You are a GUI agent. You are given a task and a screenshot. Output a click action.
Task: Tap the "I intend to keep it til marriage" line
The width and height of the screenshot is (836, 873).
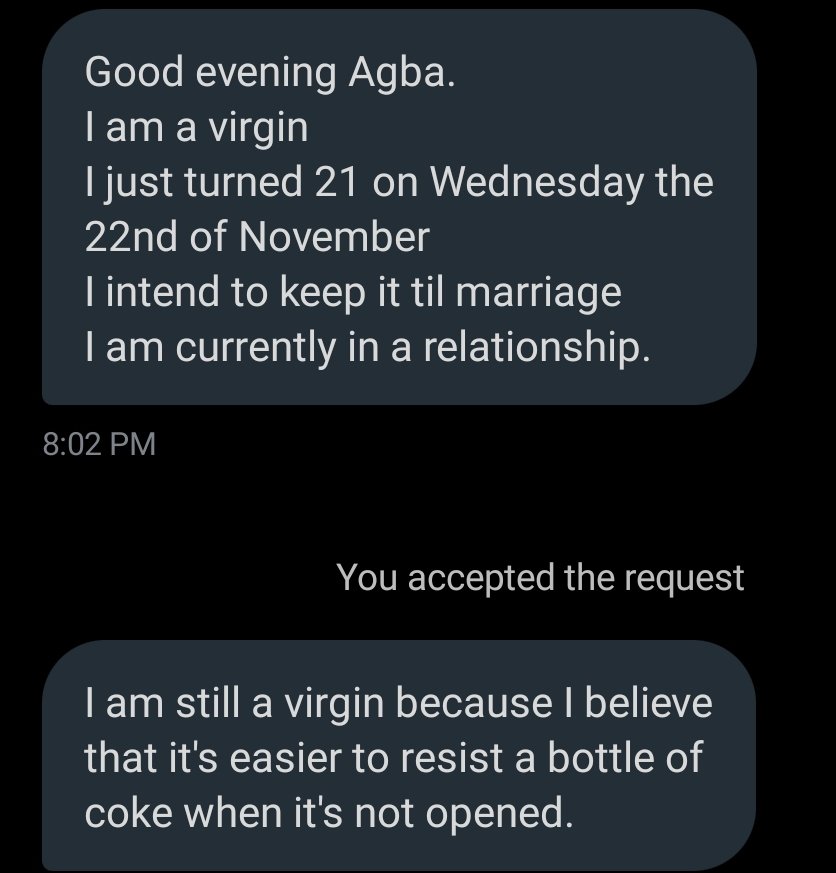(353, 292)
